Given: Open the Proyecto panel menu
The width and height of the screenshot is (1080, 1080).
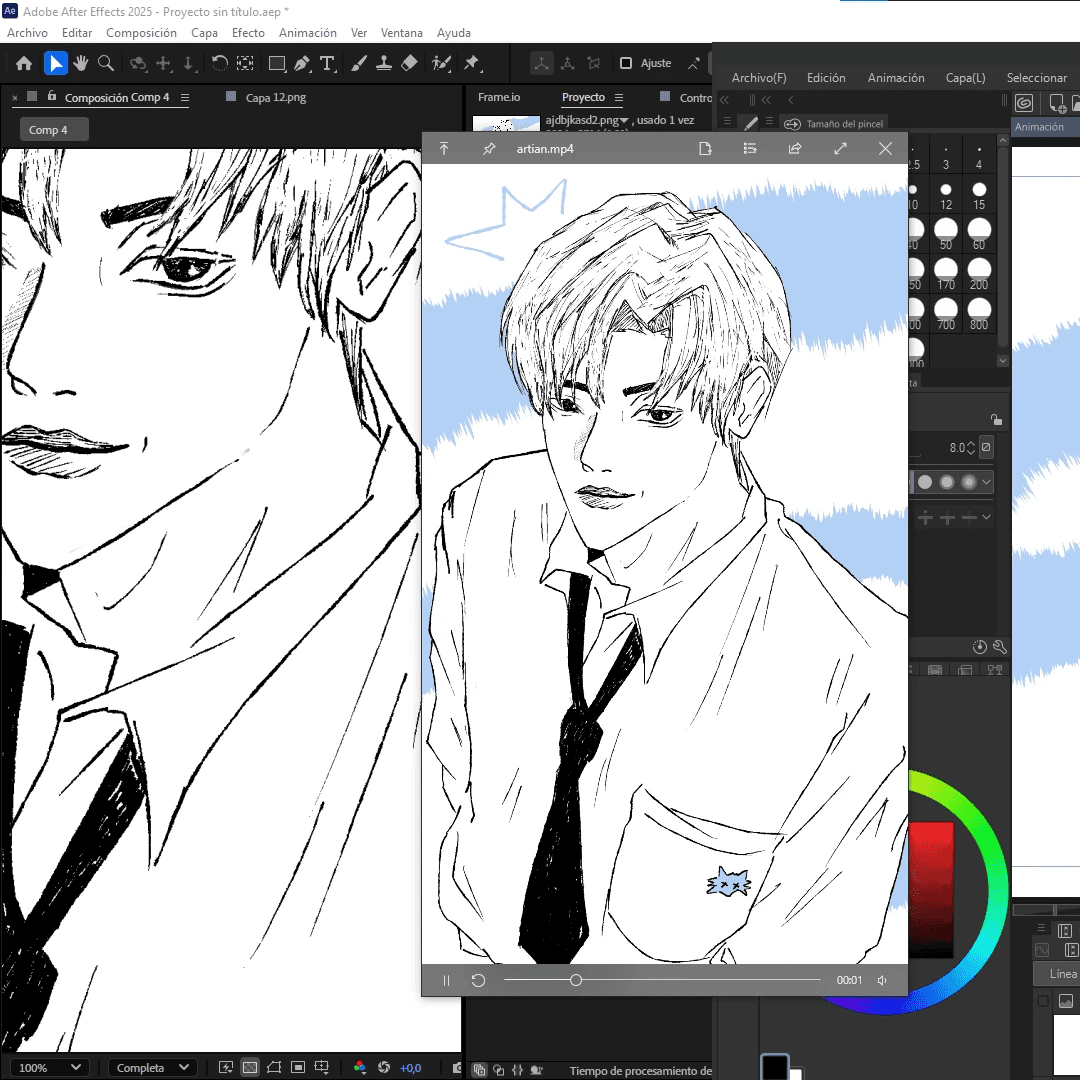Looking at the screenshot, I should click(619, 98).
